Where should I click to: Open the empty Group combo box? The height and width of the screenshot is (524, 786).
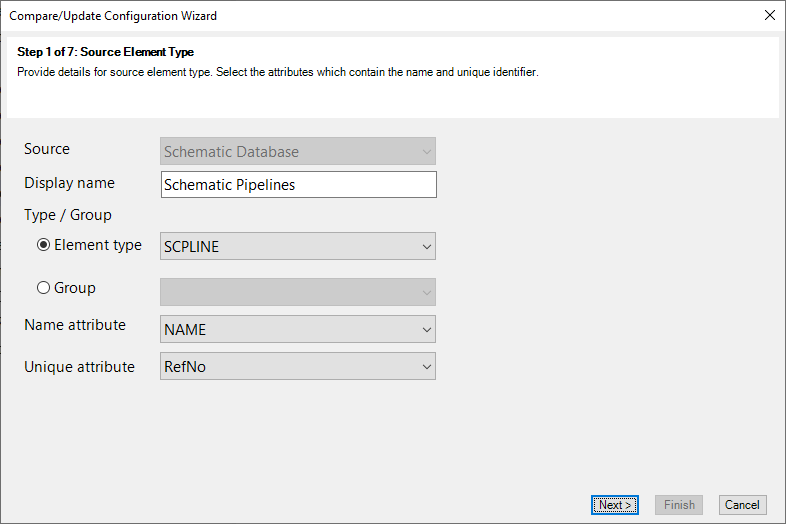[x=298, y=292]
